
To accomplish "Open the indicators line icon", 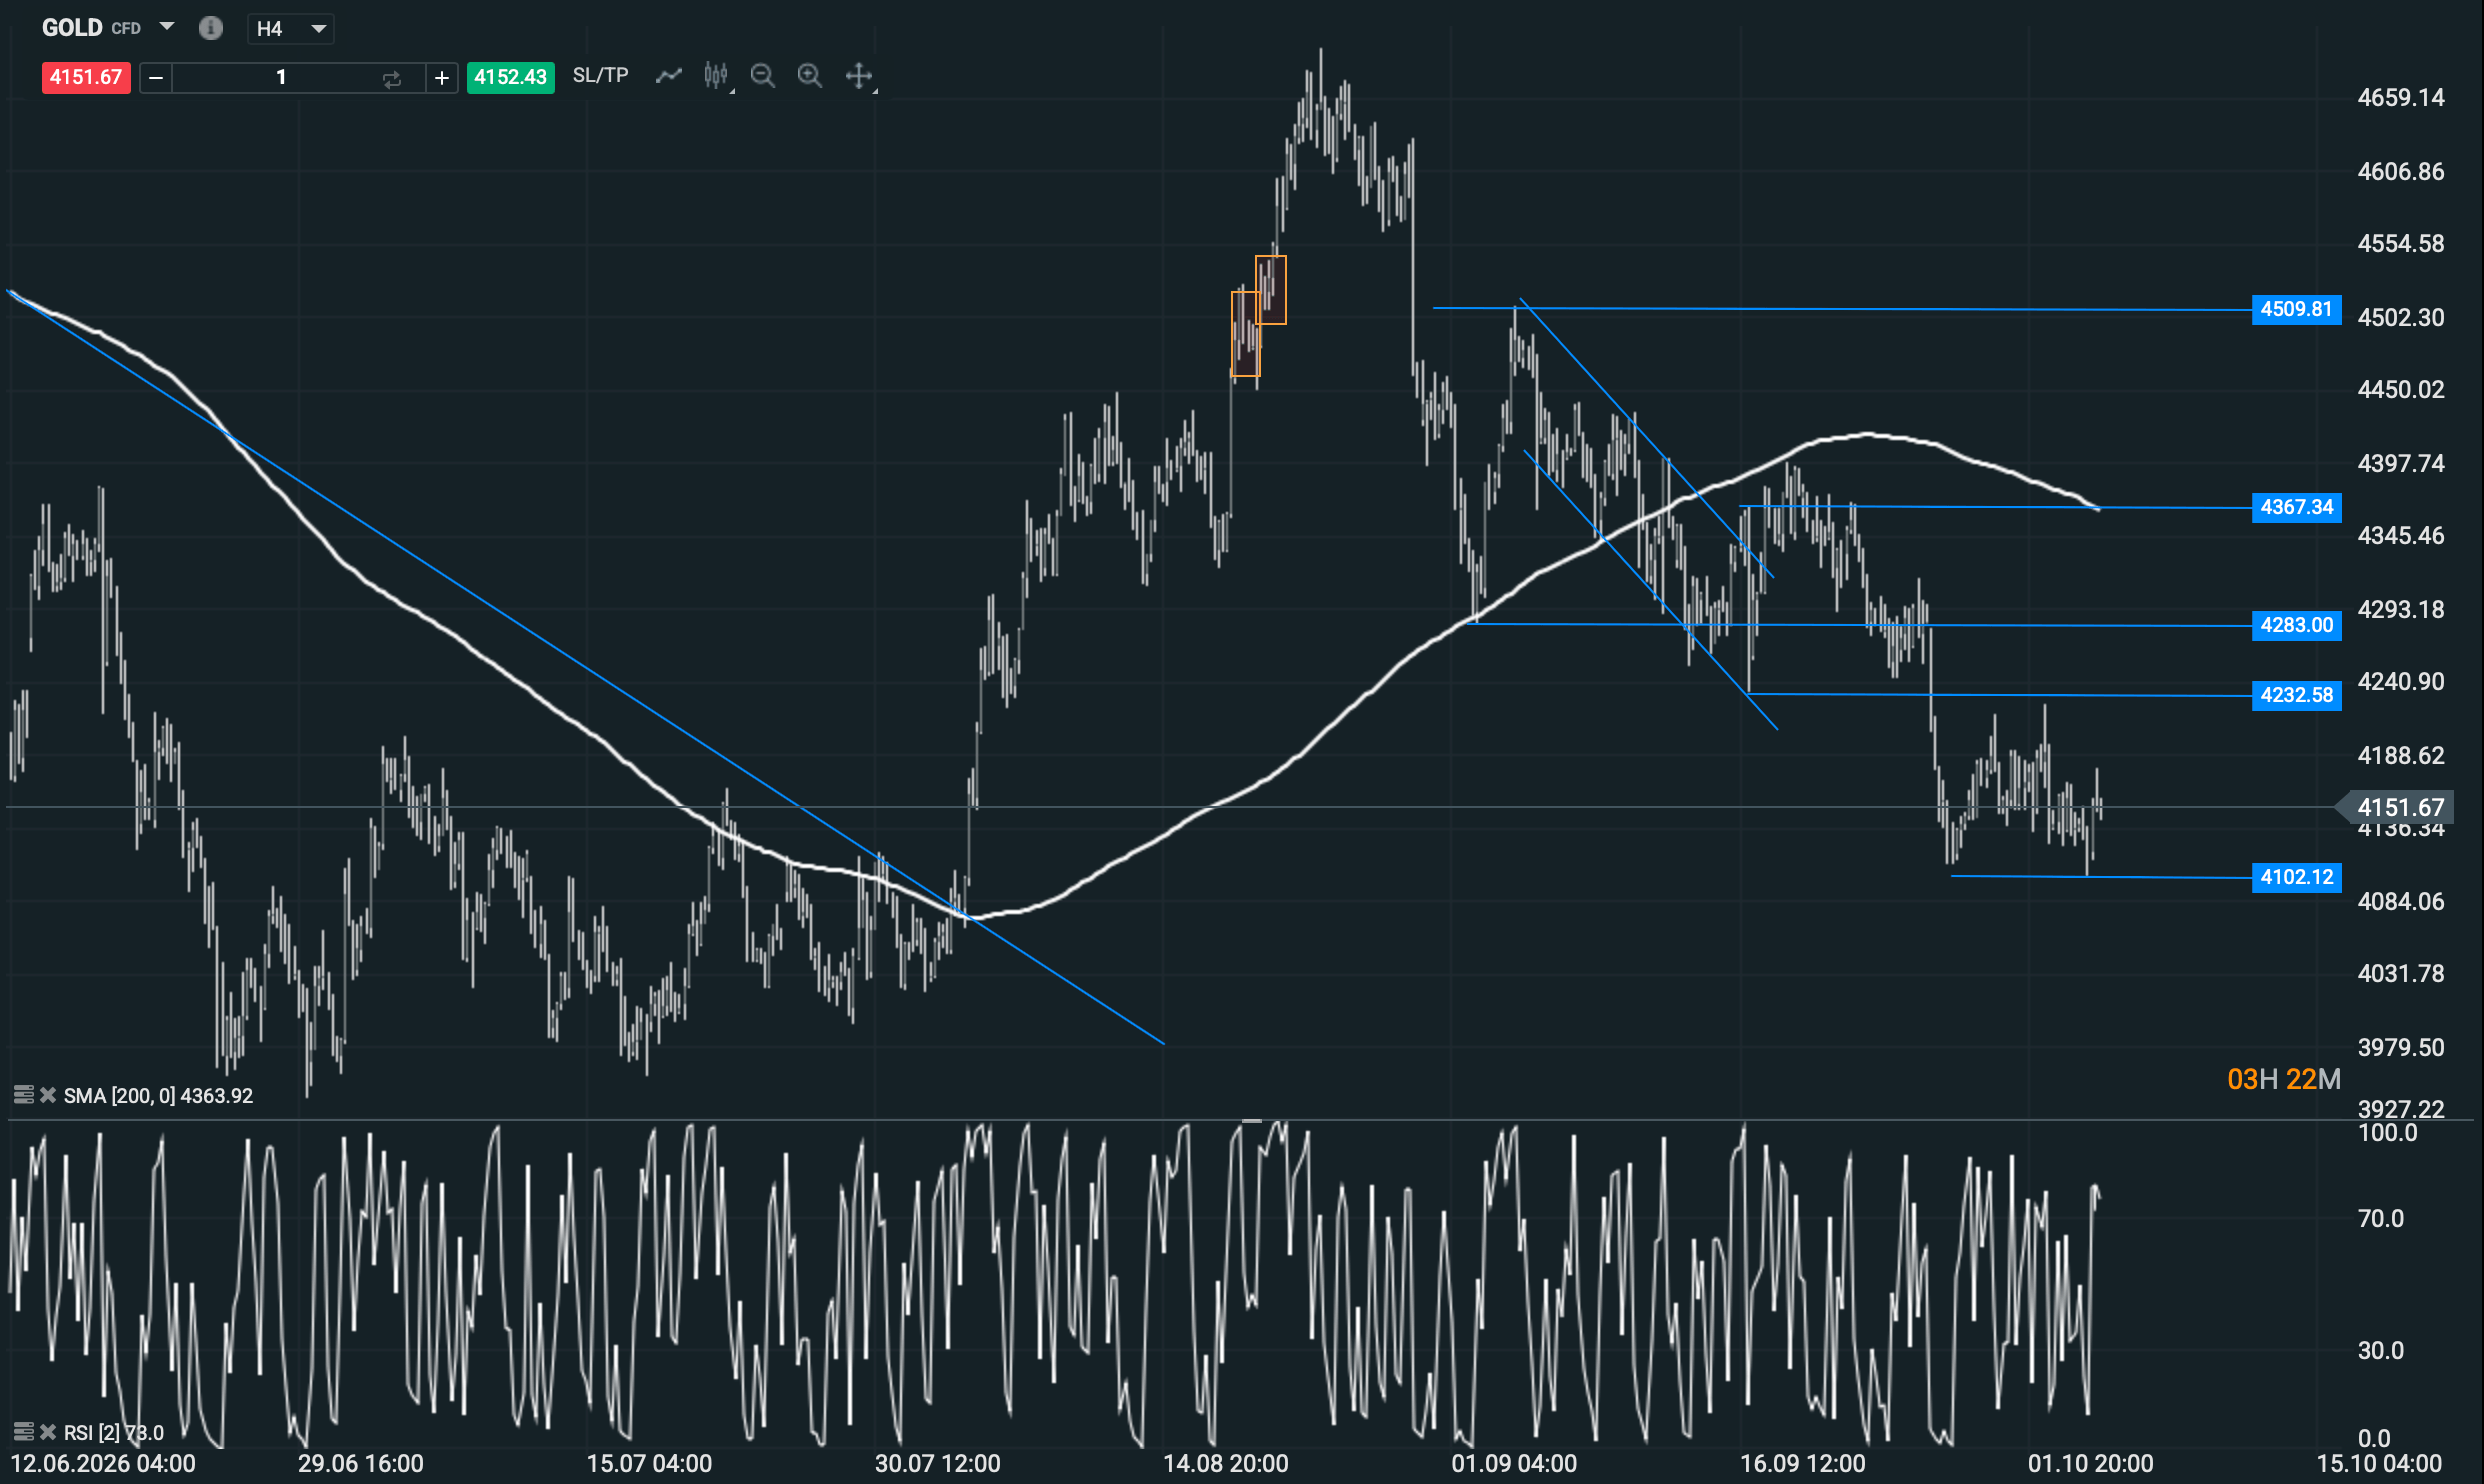I will 668,76.
